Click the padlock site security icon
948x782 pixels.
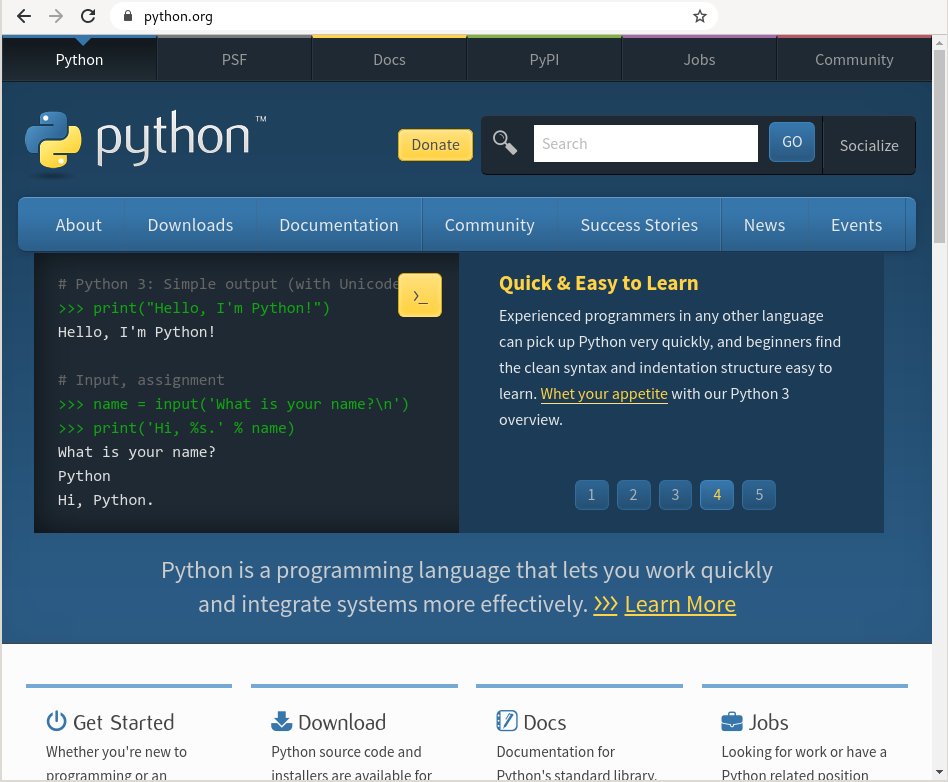tap(128, 16)
